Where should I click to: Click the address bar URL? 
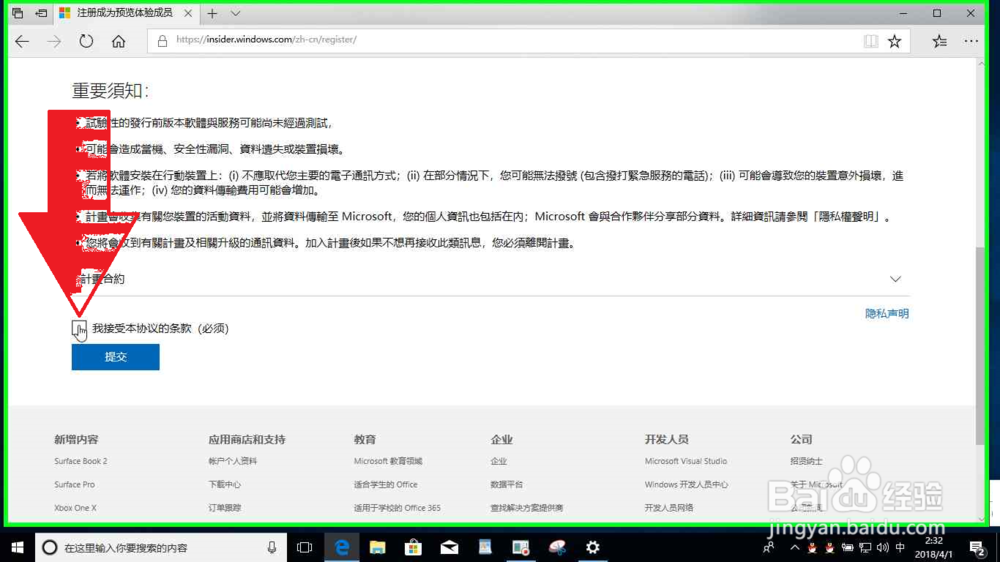266,40
